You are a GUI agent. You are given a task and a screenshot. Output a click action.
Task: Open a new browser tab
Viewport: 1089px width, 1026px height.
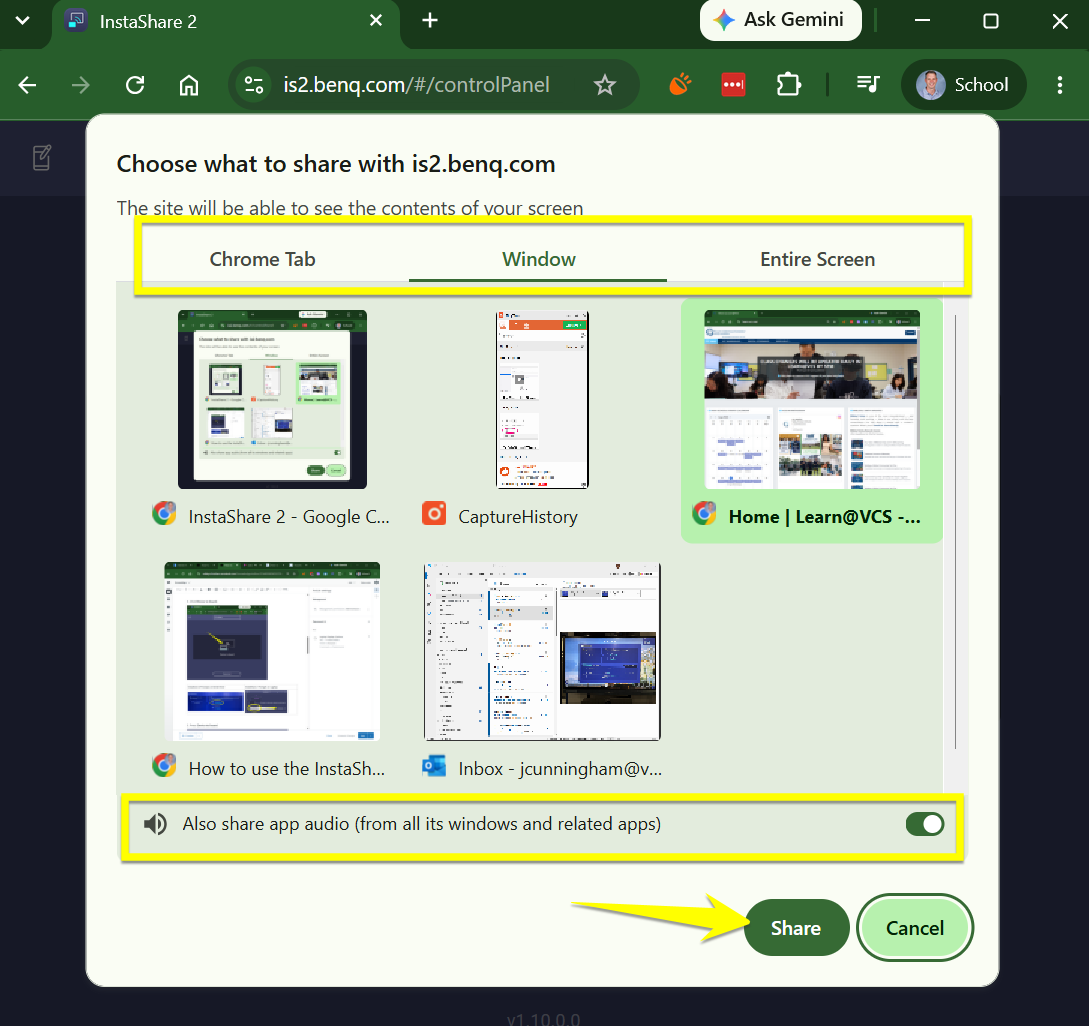pos(430,21)
